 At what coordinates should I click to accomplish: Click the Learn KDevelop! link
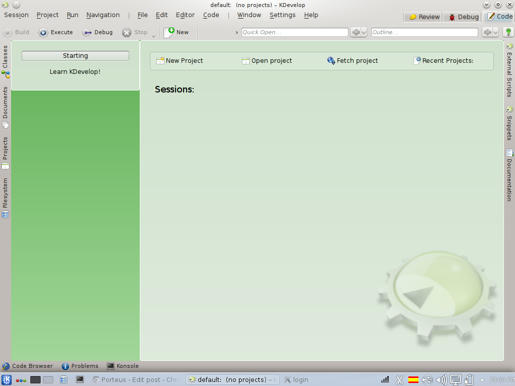[x=75, y=72]
